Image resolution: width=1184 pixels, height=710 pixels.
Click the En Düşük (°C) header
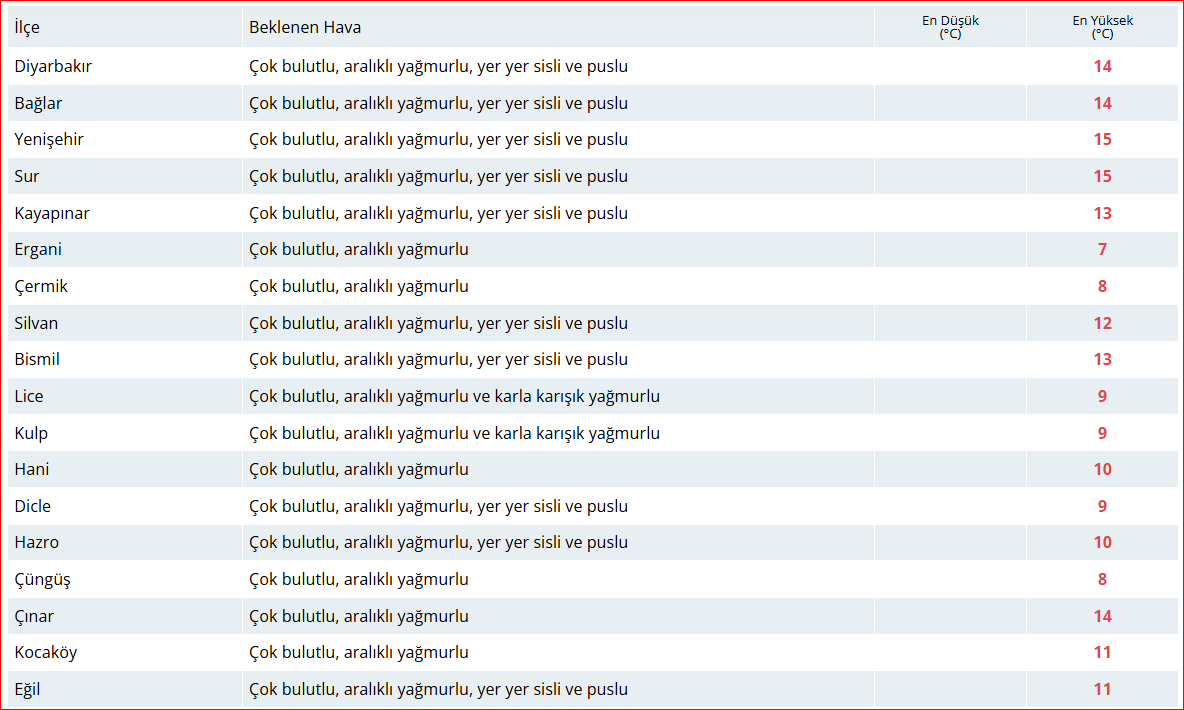tap(949, 27)
